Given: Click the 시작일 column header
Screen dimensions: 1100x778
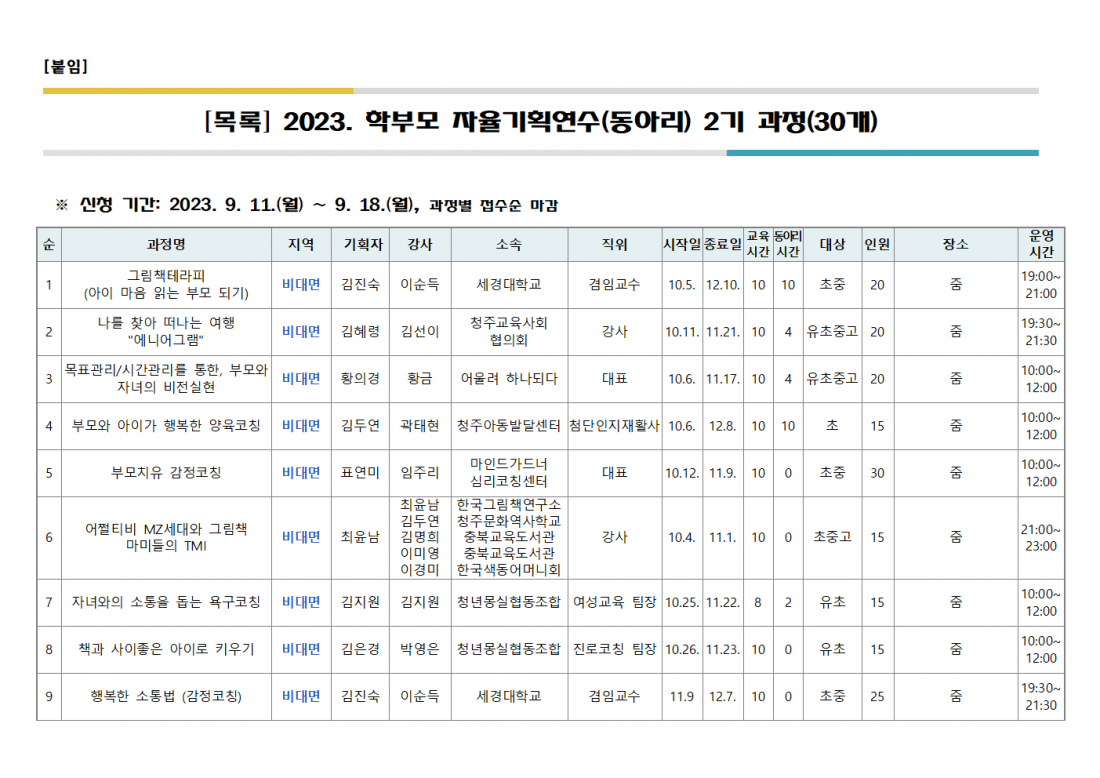Looking at the screenshot, I should point(682,245).
